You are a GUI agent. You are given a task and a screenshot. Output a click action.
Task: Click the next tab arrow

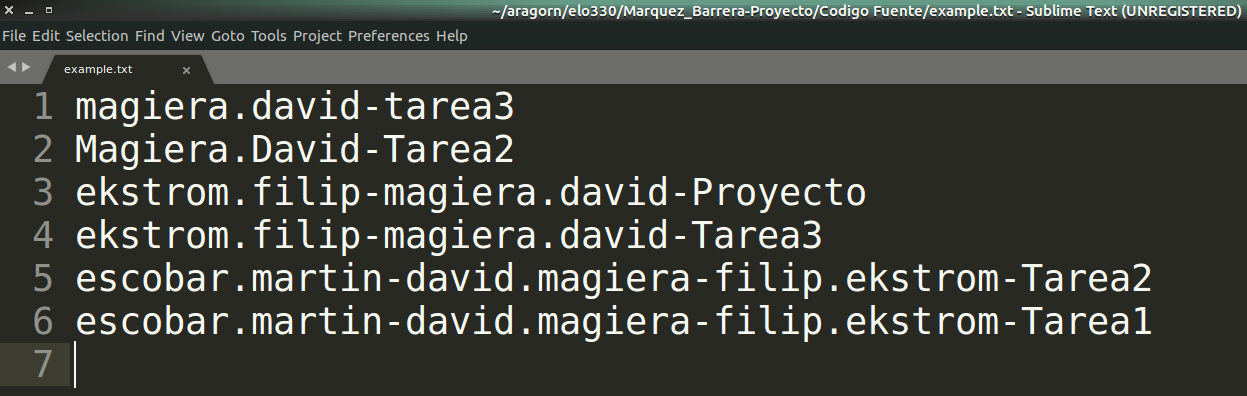pos(26,67)
